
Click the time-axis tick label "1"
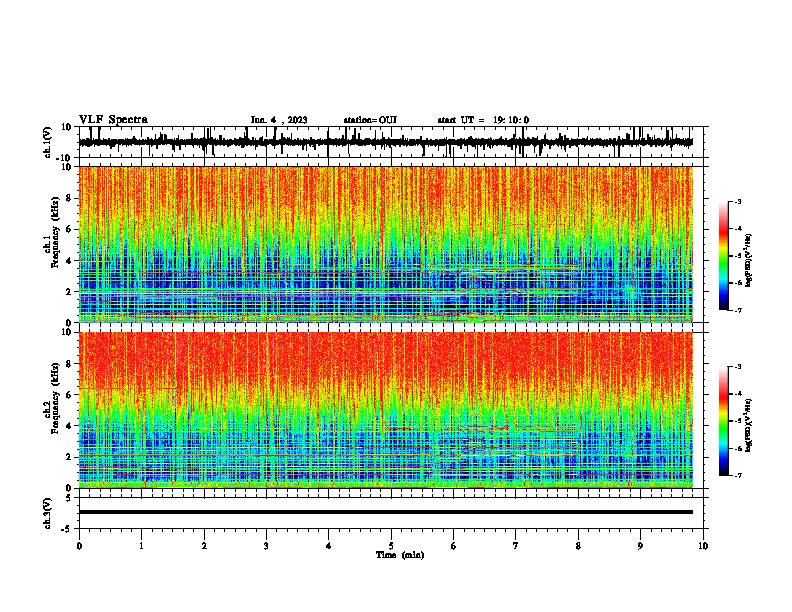tap(141, 546)
